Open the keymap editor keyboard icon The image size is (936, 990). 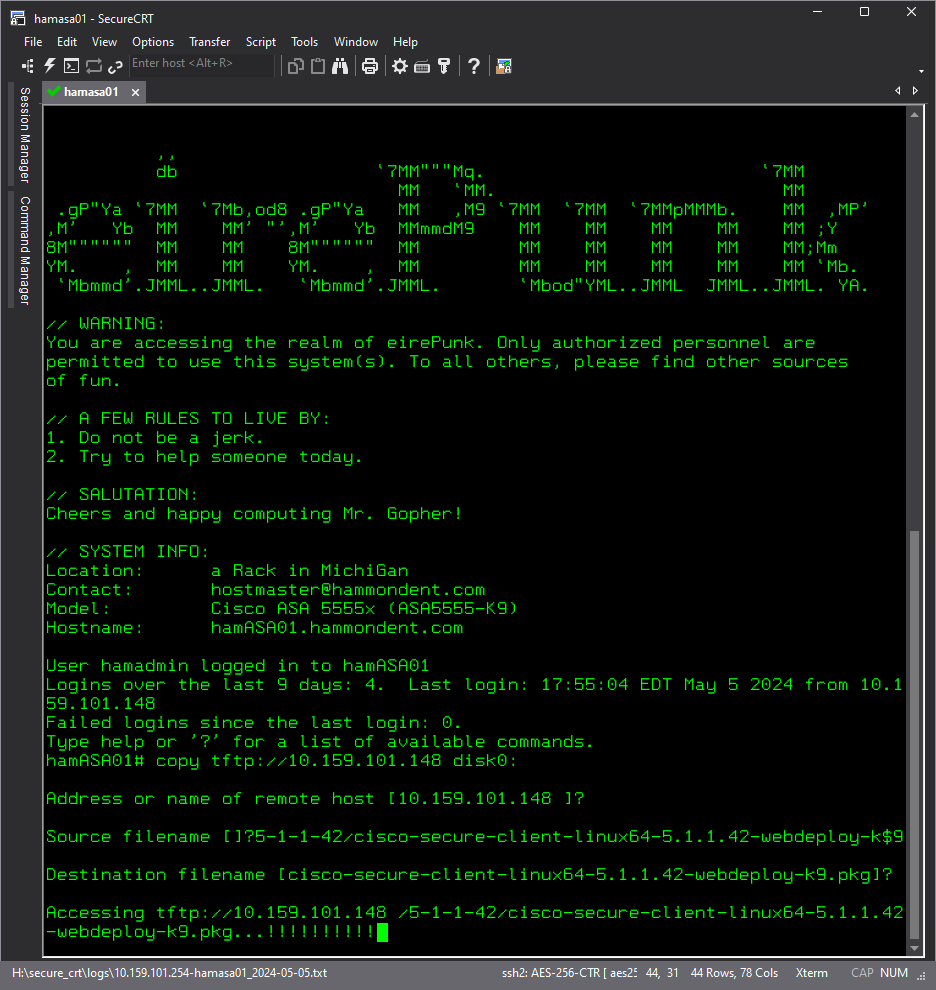tap(421, 65)
